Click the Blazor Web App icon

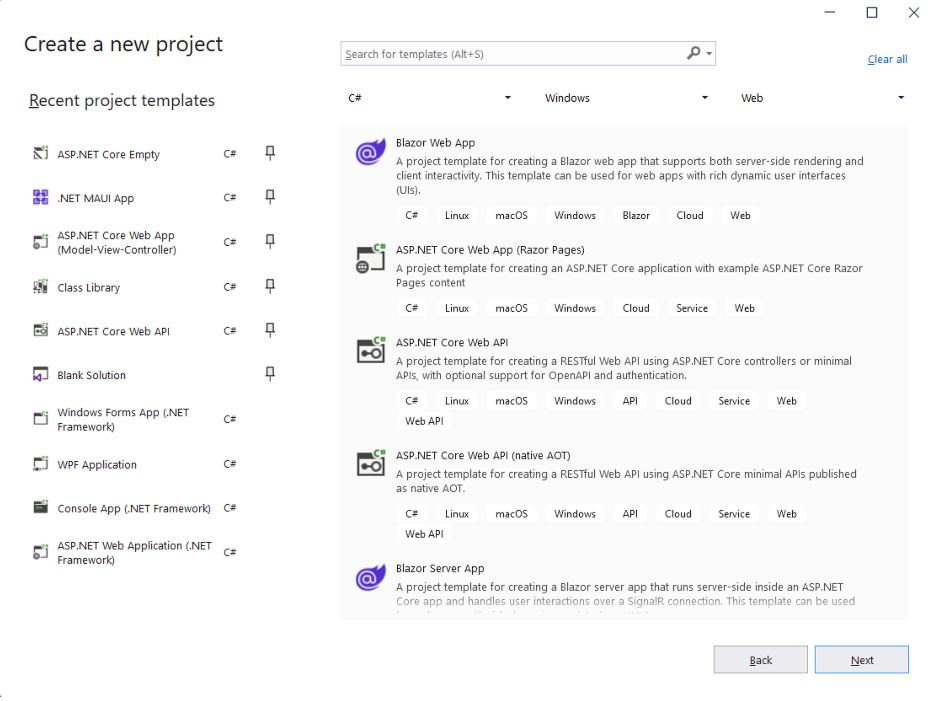(x=370, y=153)
